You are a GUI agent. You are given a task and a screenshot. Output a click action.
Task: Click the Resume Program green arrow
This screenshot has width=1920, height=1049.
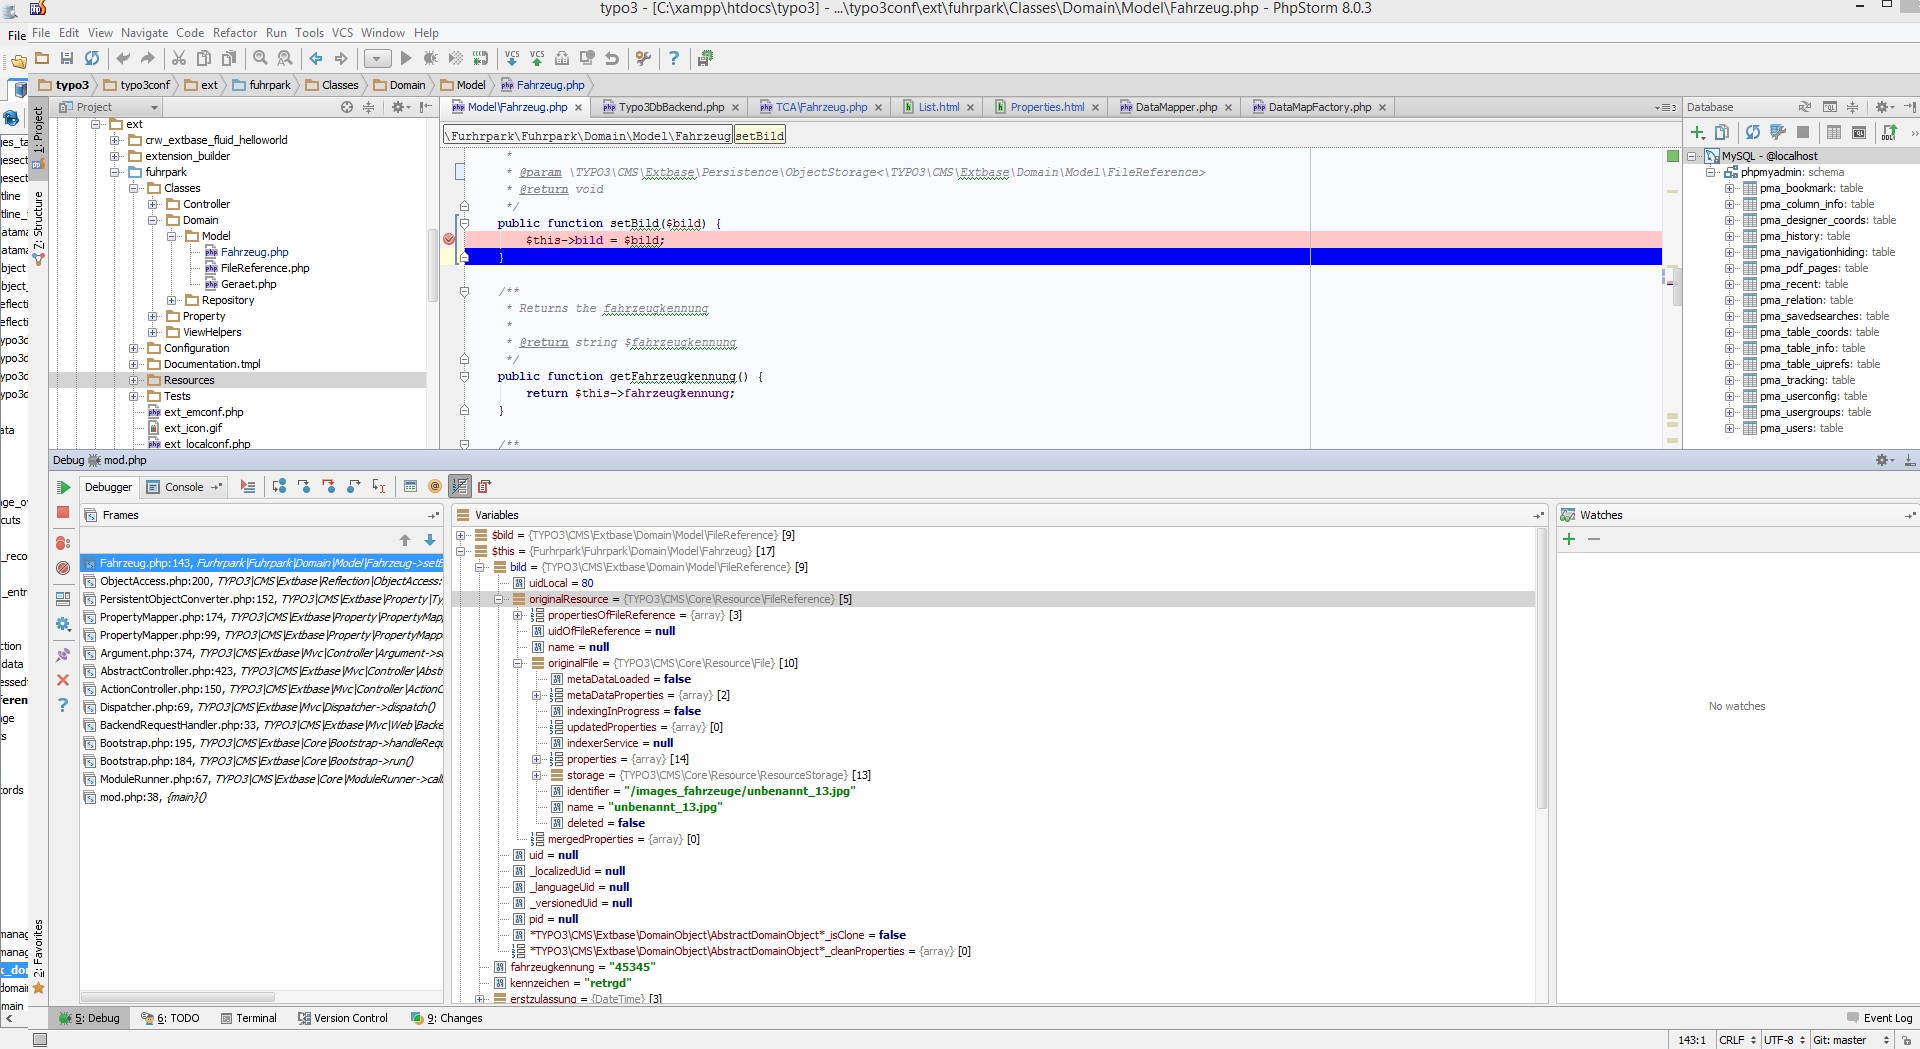click(x=63, y=487)
